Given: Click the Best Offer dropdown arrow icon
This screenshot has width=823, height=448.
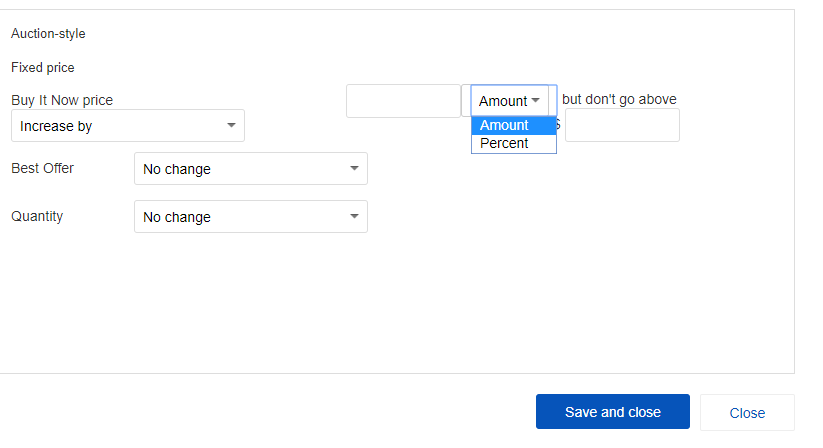Looking at the screenshot, I should tap(354, 169).
